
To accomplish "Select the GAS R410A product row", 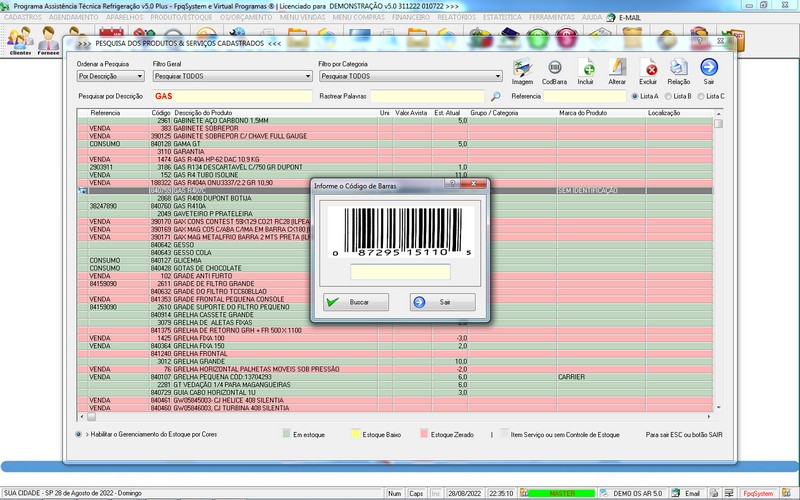I will coord(395,206).
